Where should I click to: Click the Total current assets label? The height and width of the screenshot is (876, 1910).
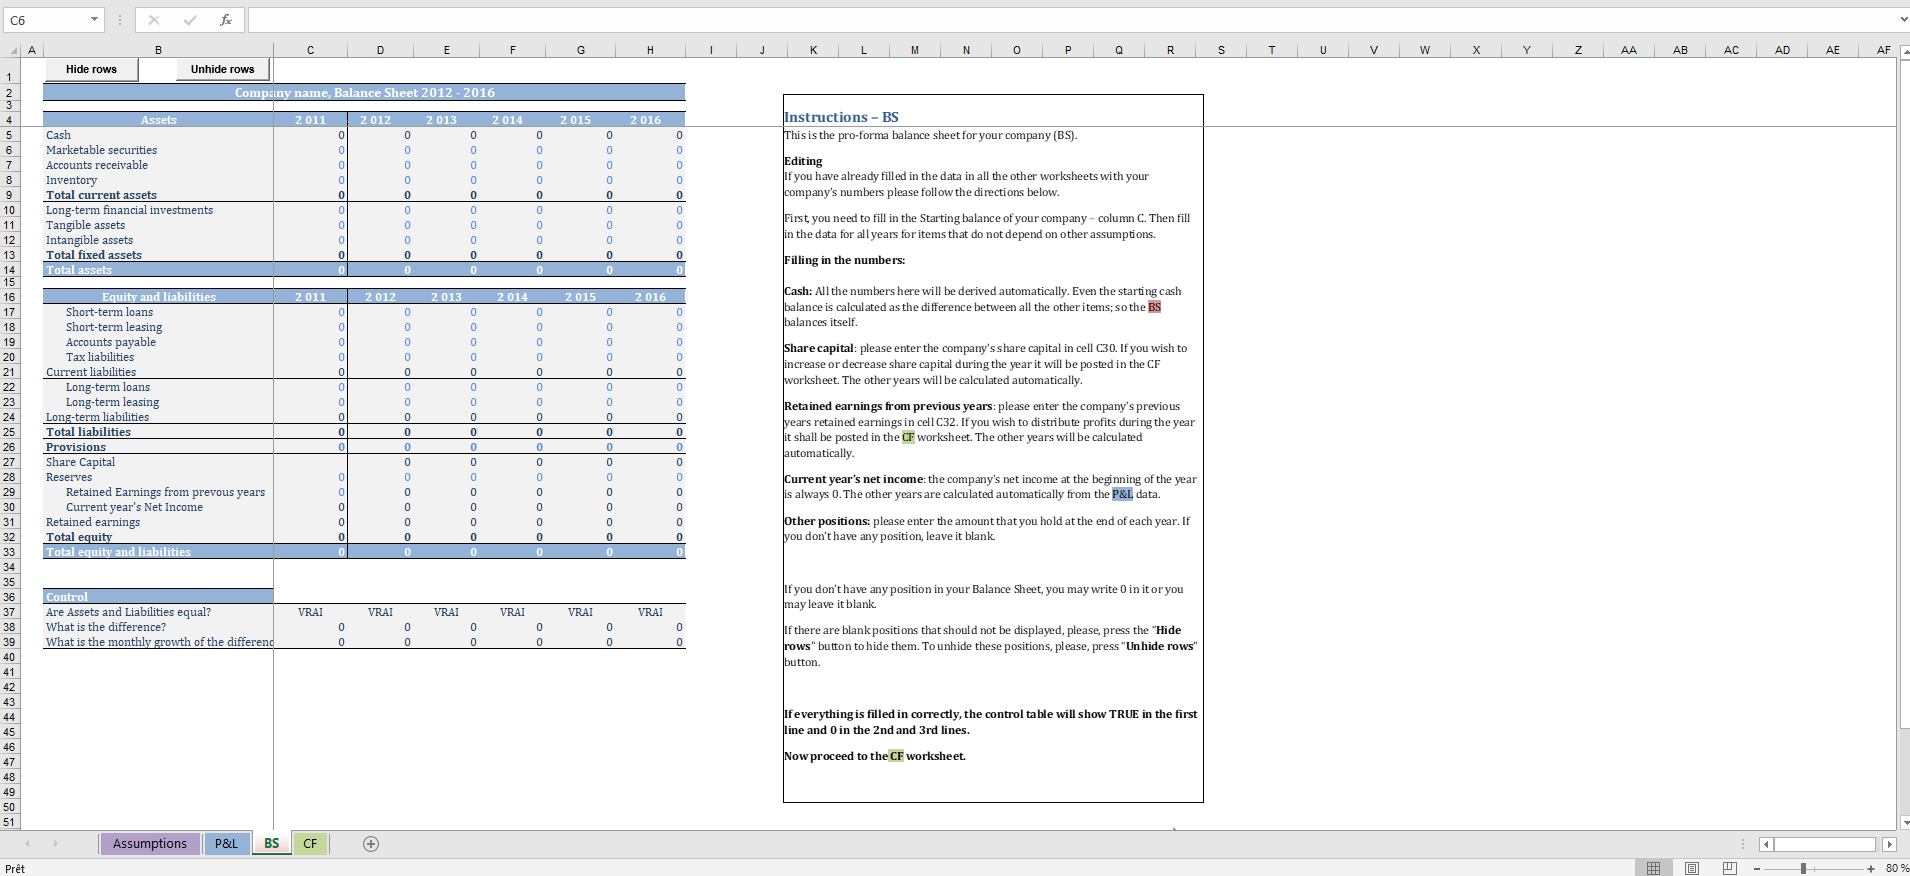pos(101,195)
